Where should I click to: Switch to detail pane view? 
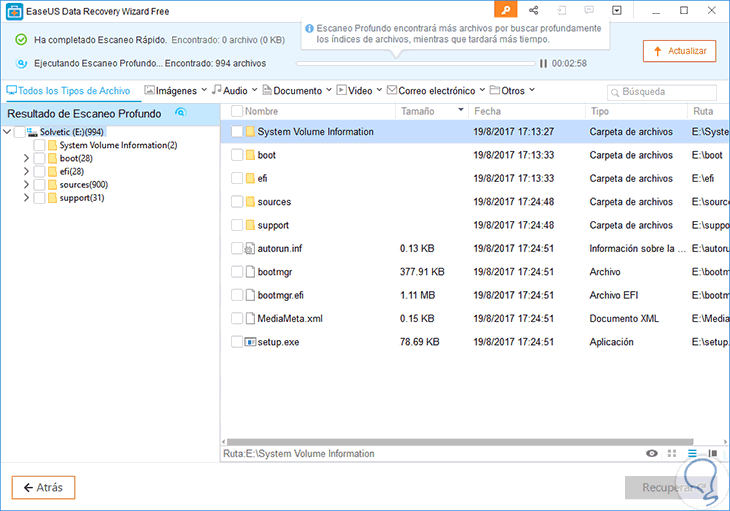[712, 453]
